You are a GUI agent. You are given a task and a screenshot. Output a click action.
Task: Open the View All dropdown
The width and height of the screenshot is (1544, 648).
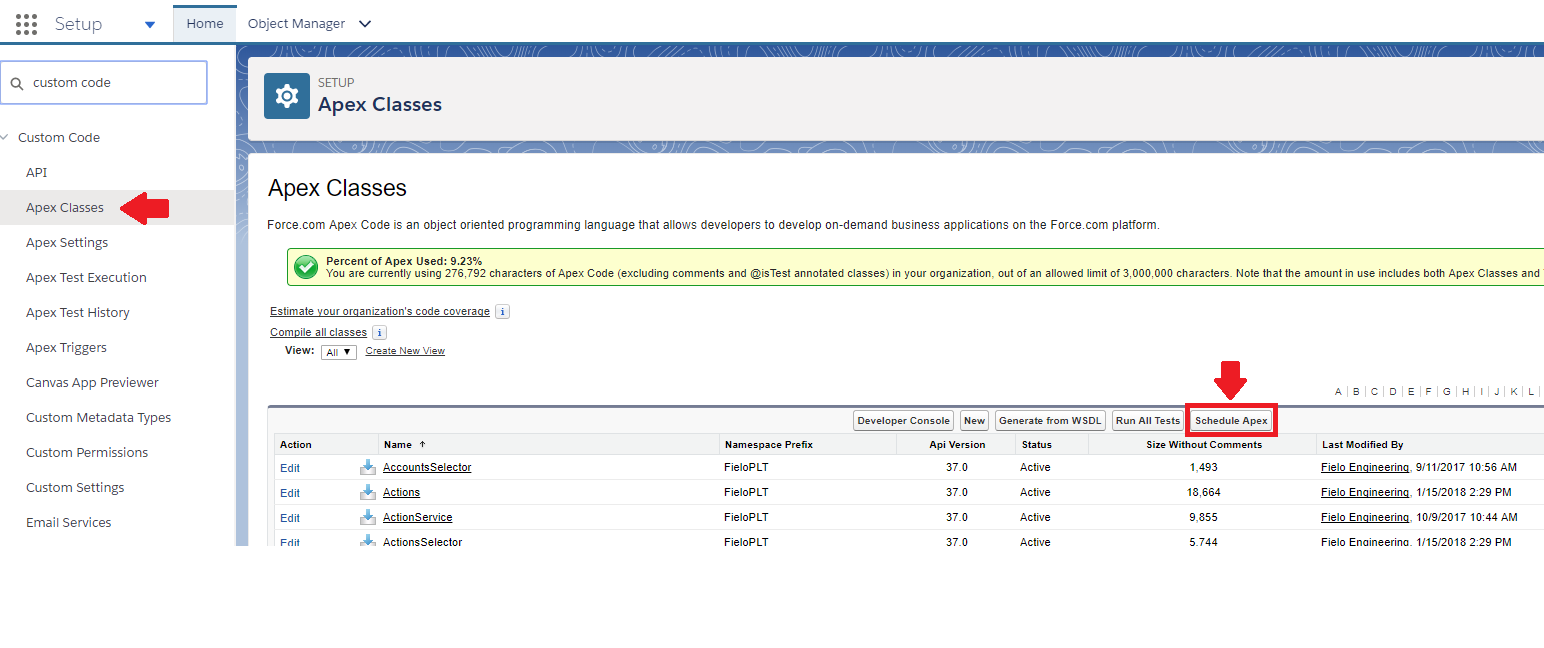[x=339, y=352]
